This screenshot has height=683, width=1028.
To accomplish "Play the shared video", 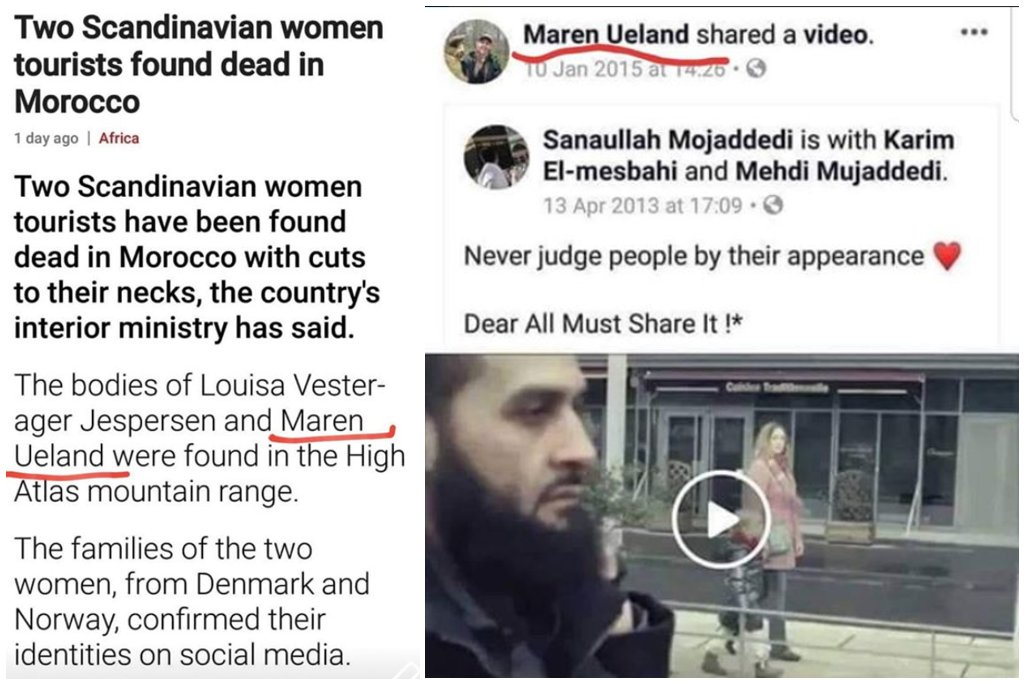I will tap(721, 519).
